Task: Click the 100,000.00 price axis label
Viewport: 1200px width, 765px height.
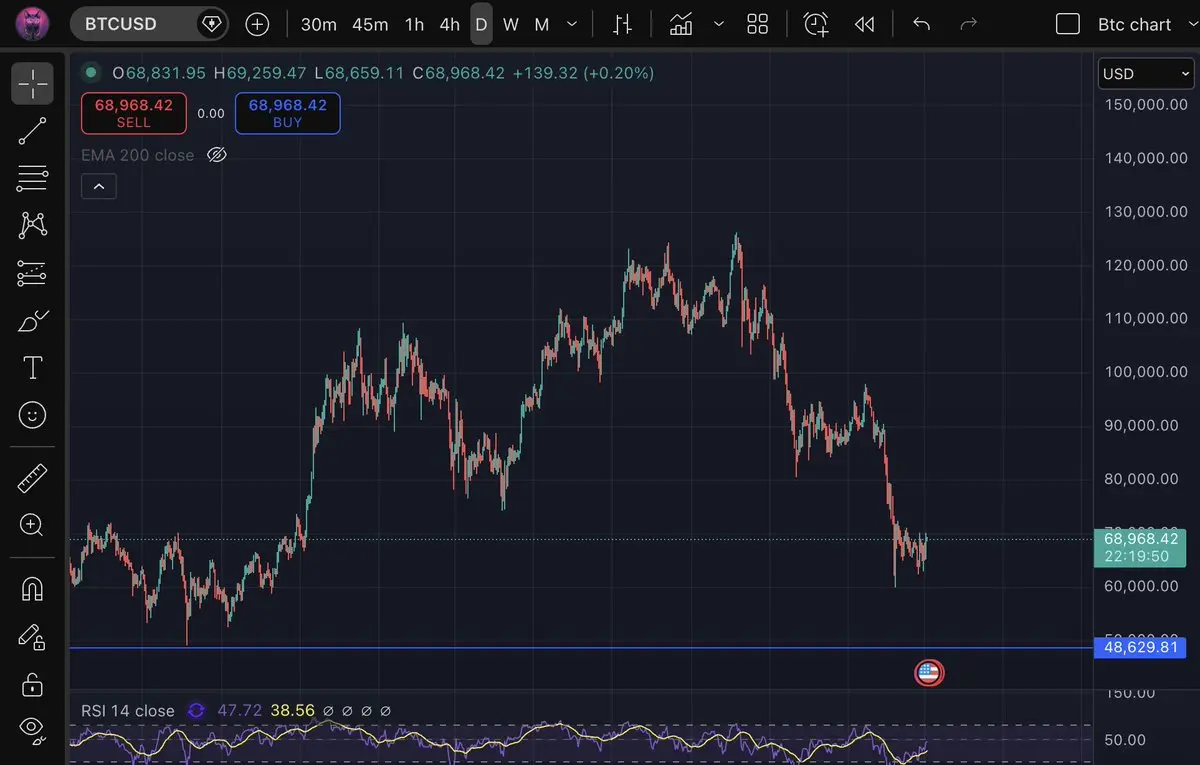Action: click(x=1146, y=371)
